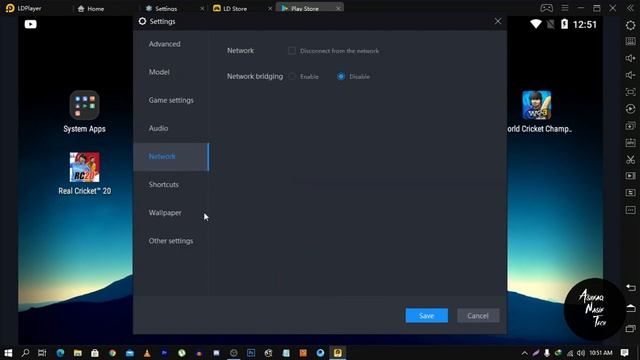The width and height of the screenshot is (640, 360).
Task: Open File Explorer from the taskbar
Action: click(78, 353)
